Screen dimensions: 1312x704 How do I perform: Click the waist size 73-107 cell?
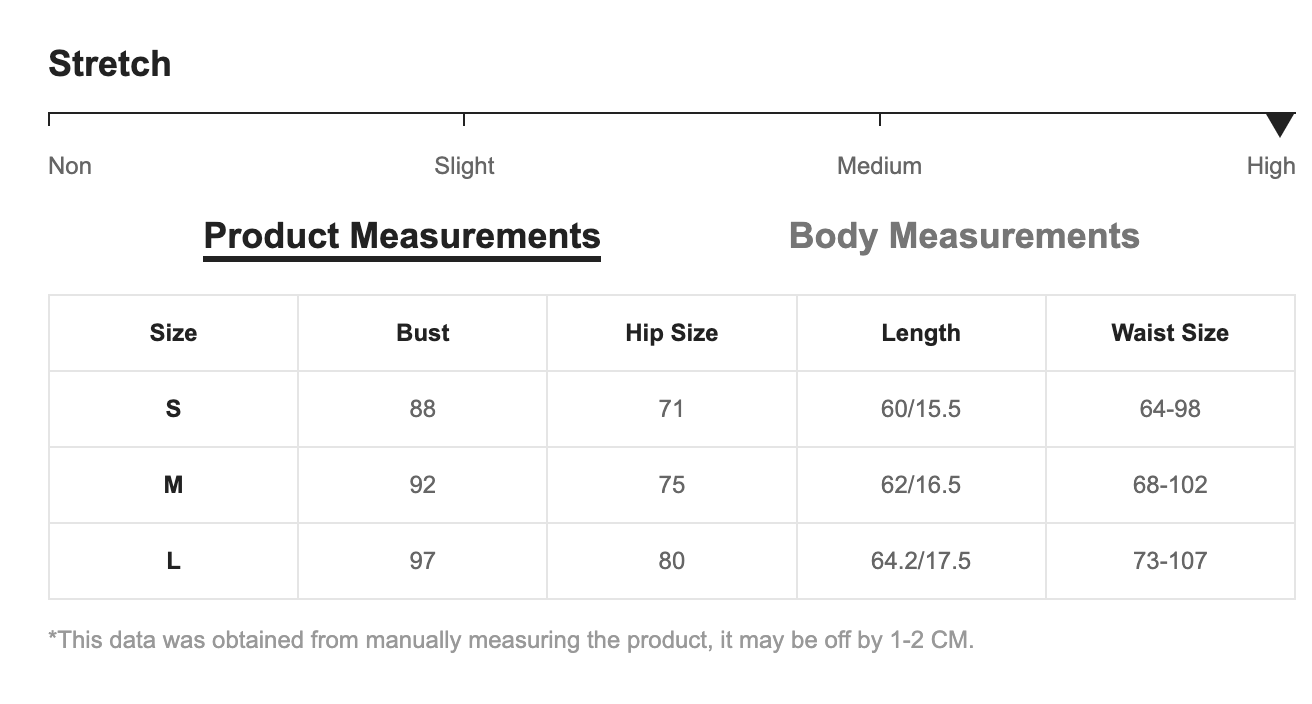pyautogui.click(x=1170, y=561)
